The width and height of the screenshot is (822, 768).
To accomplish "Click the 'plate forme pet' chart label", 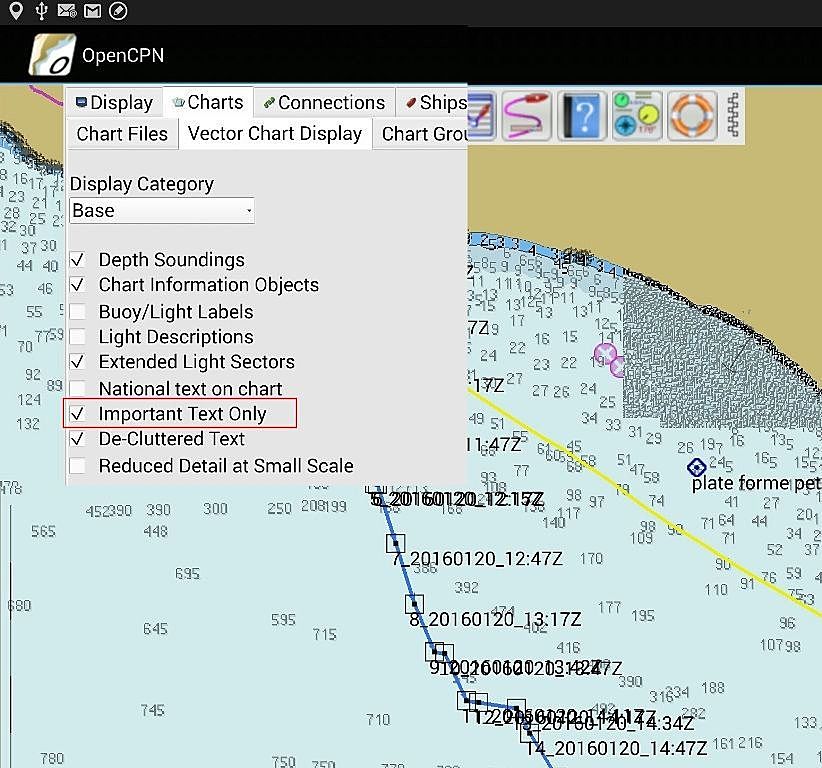I will click(756, 483).
